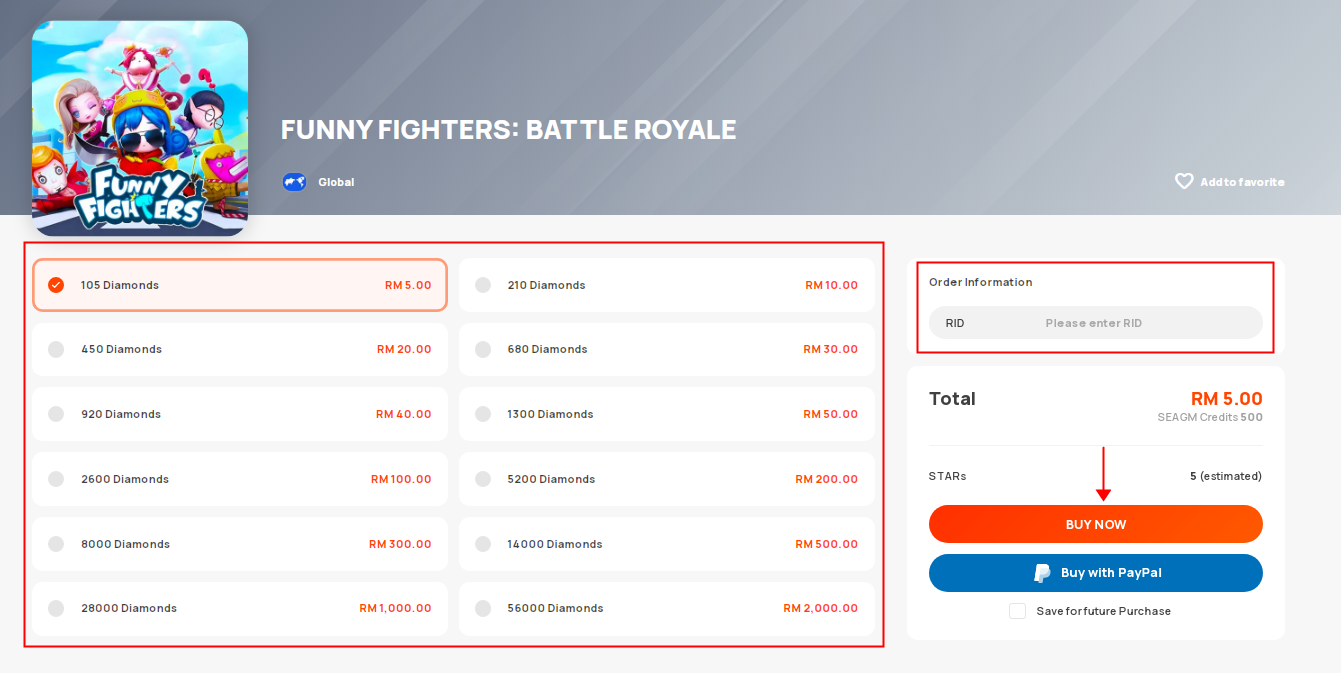Pick the 920 Diamonds option
The height and width of the screenshot is (673, 1341).
click(x=240, y=414)
